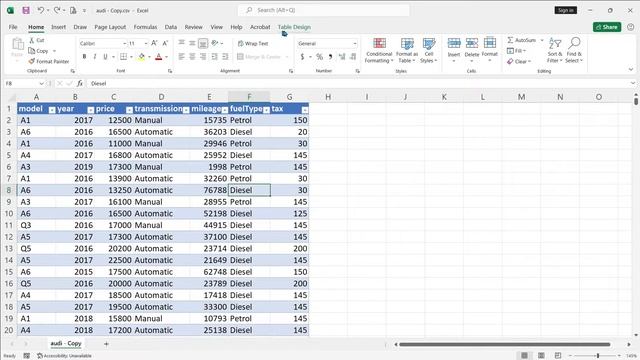Viewport: 640px width, 360px height.
Task: Click the Delete cells icon
Action: tap(472, 43)
